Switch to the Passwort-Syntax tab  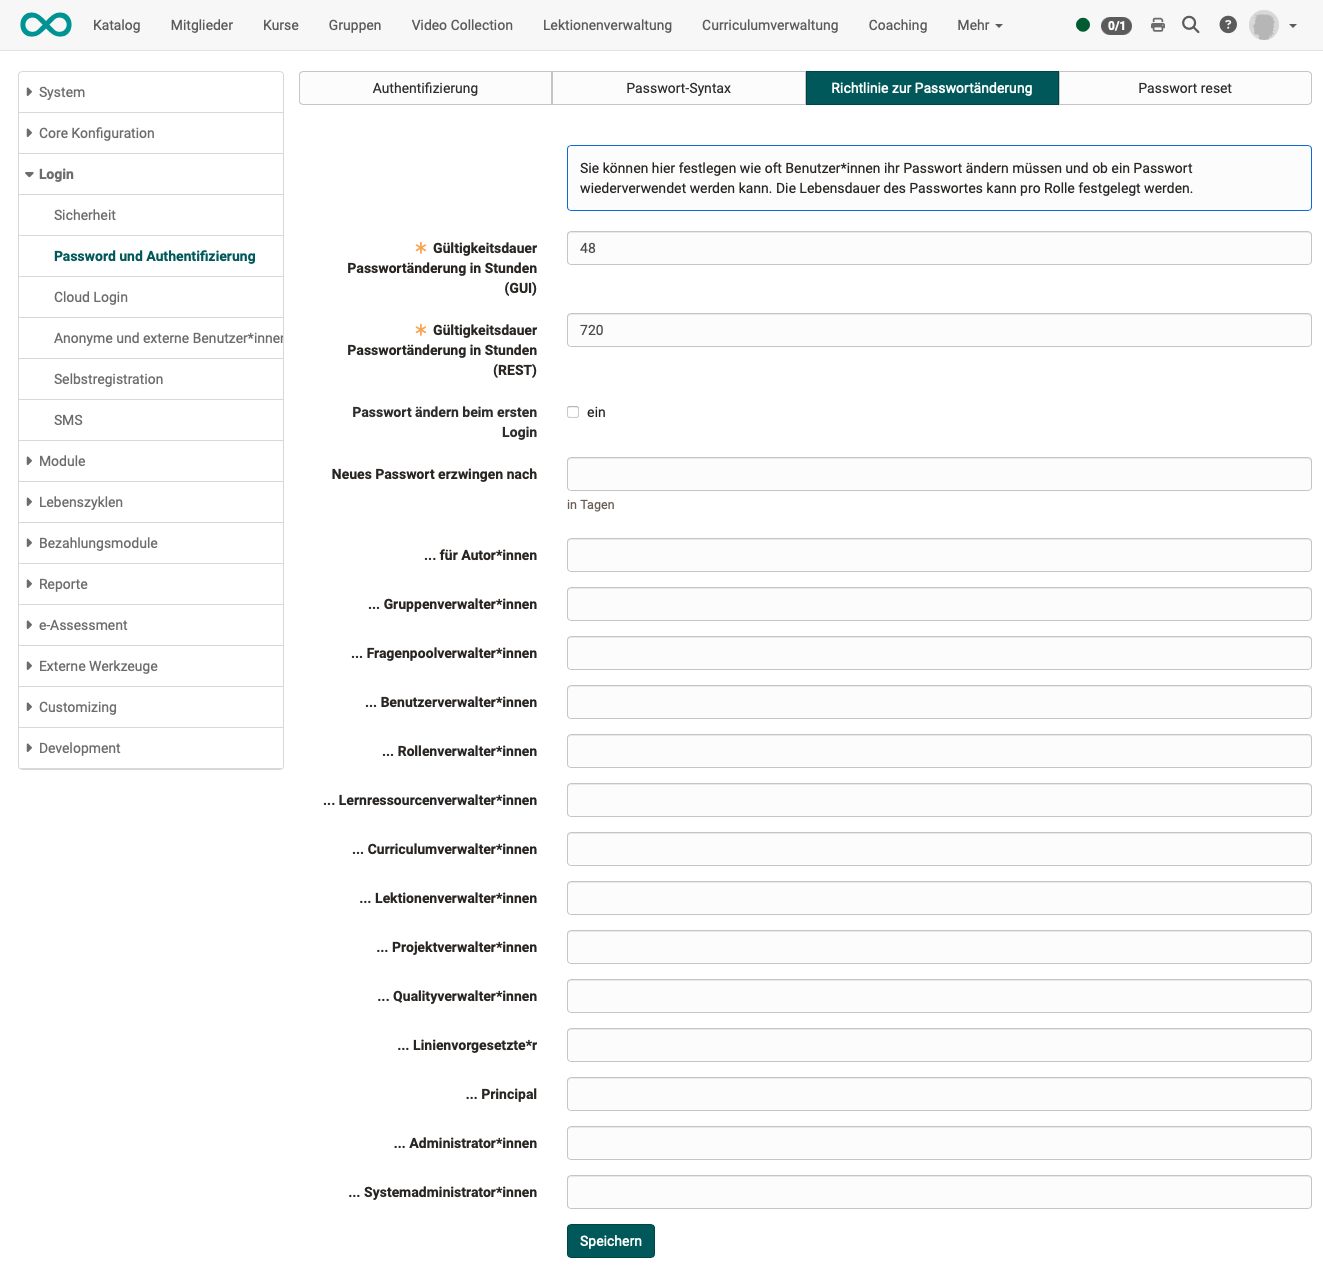(678, 88)
